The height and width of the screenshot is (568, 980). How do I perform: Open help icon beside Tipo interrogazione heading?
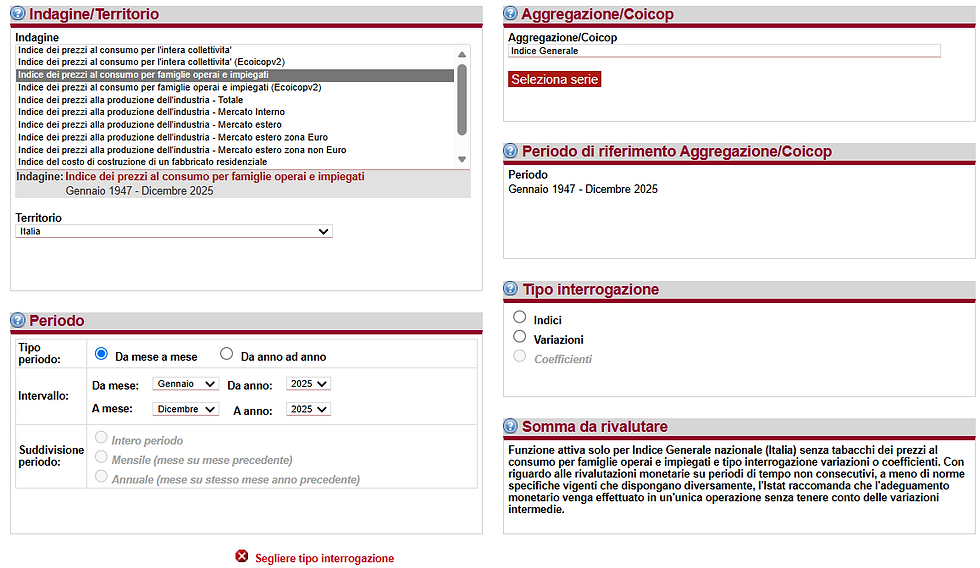[x=511, y=289]
